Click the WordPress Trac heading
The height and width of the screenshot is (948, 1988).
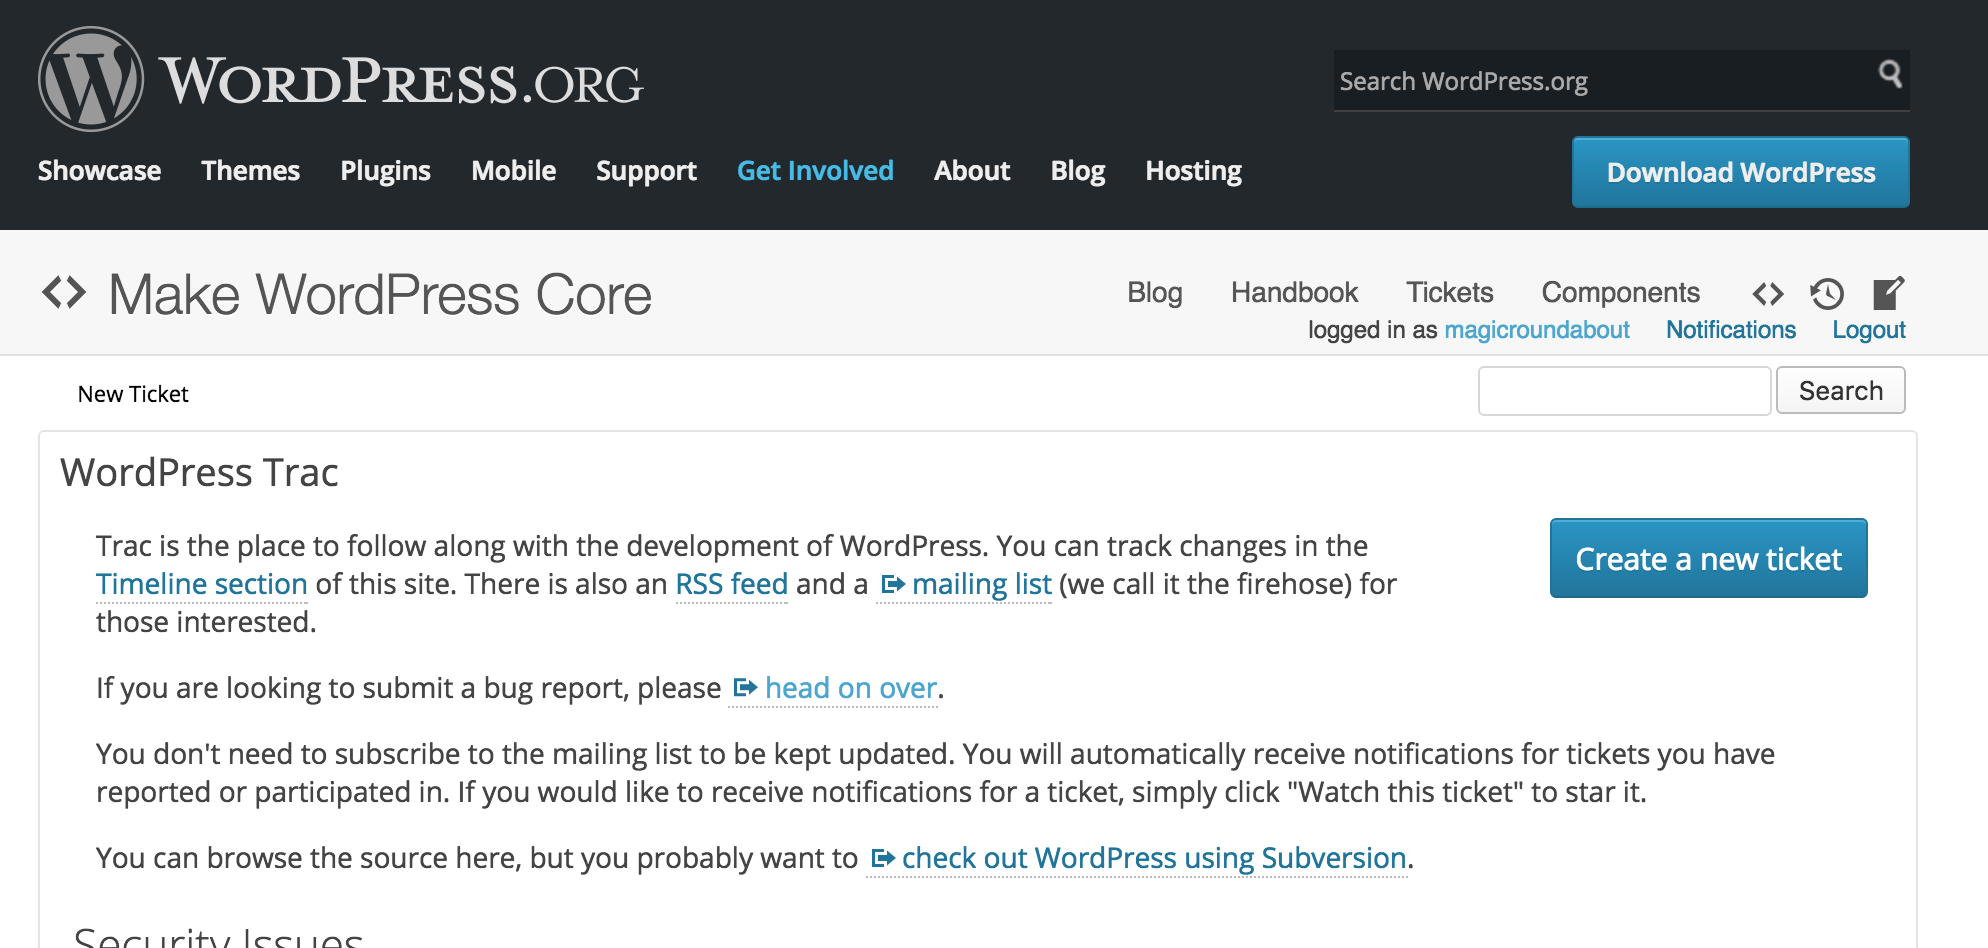199,472
